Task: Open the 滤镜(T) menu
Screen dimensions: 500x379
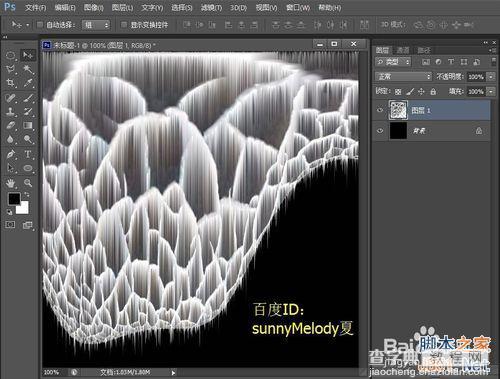Action: [211, 8]
